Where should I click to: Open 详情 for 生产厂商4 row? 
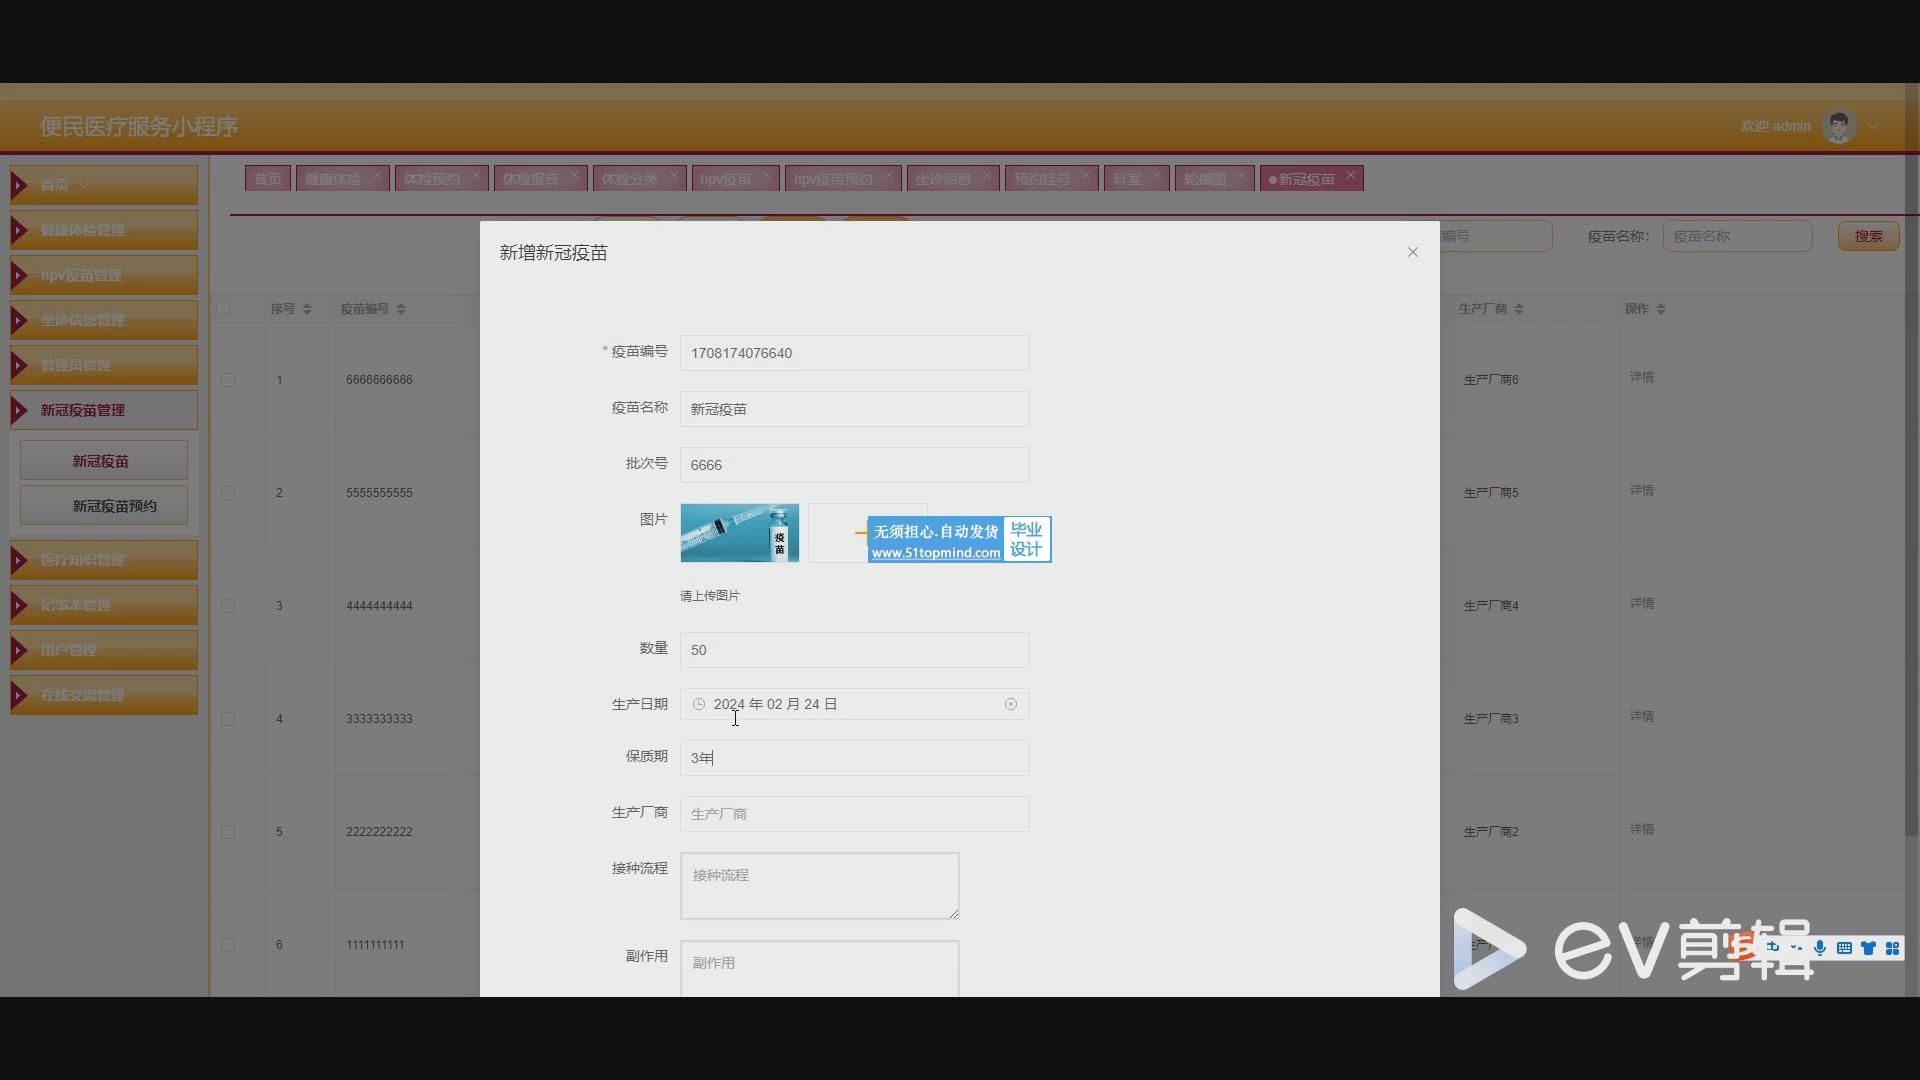point(1642,603)
